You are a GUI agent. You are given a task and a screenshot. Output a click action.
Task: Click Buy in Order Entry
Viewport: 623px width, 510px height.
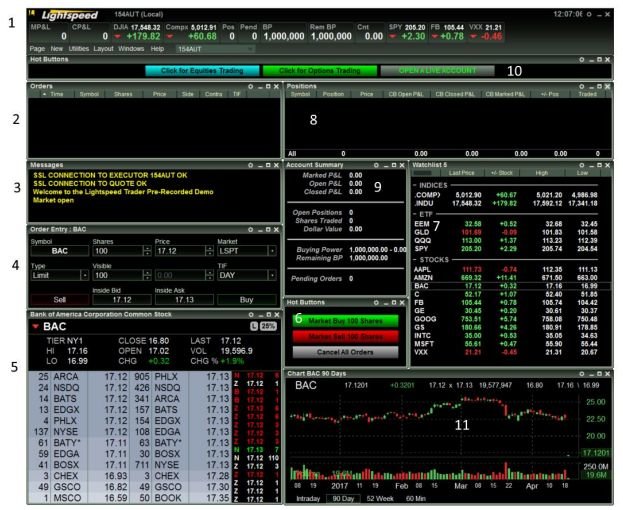point(247,300)
